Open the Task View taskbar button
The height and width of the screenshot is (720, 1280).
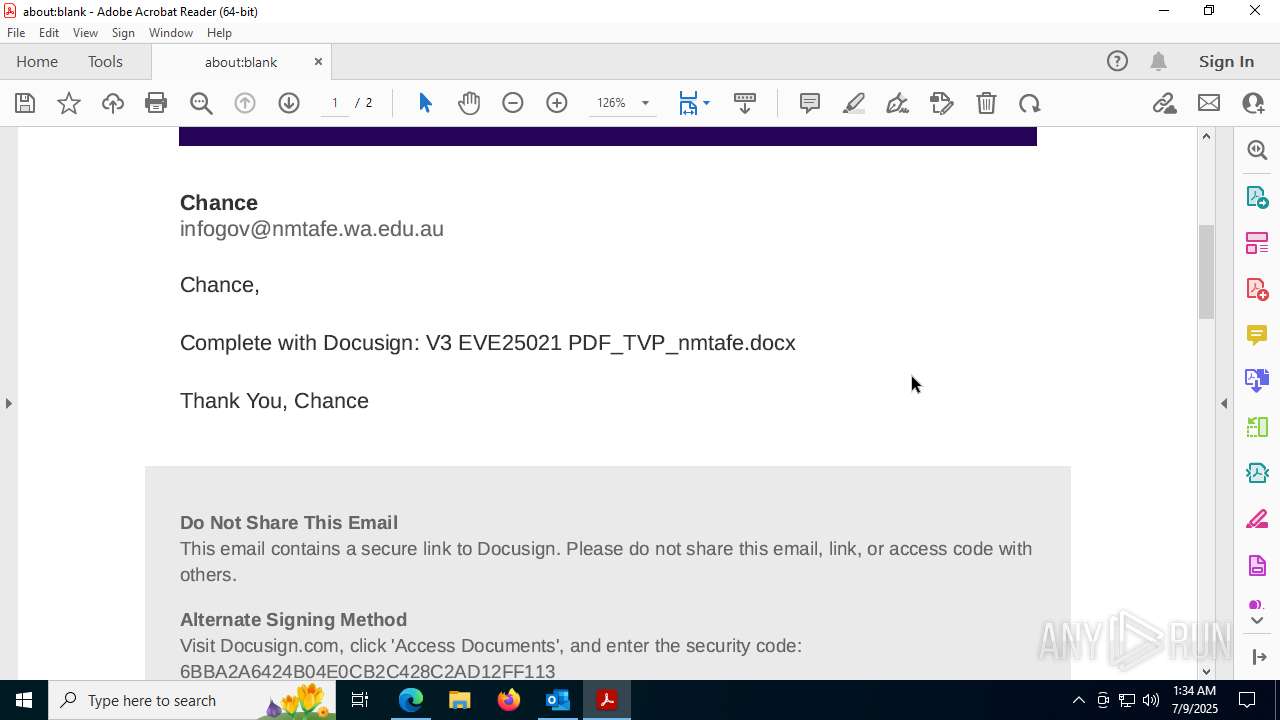click(360, 700)
